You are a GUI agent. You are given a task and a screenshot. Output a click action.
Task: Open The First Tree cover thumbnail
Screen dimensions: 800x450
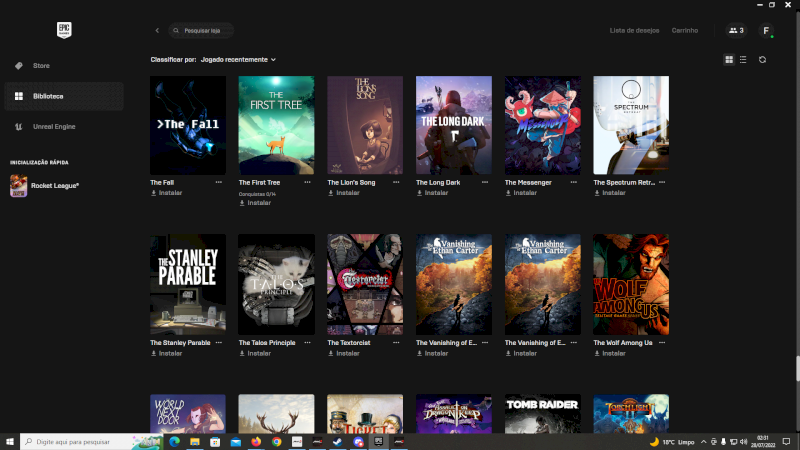pos(277,126)
